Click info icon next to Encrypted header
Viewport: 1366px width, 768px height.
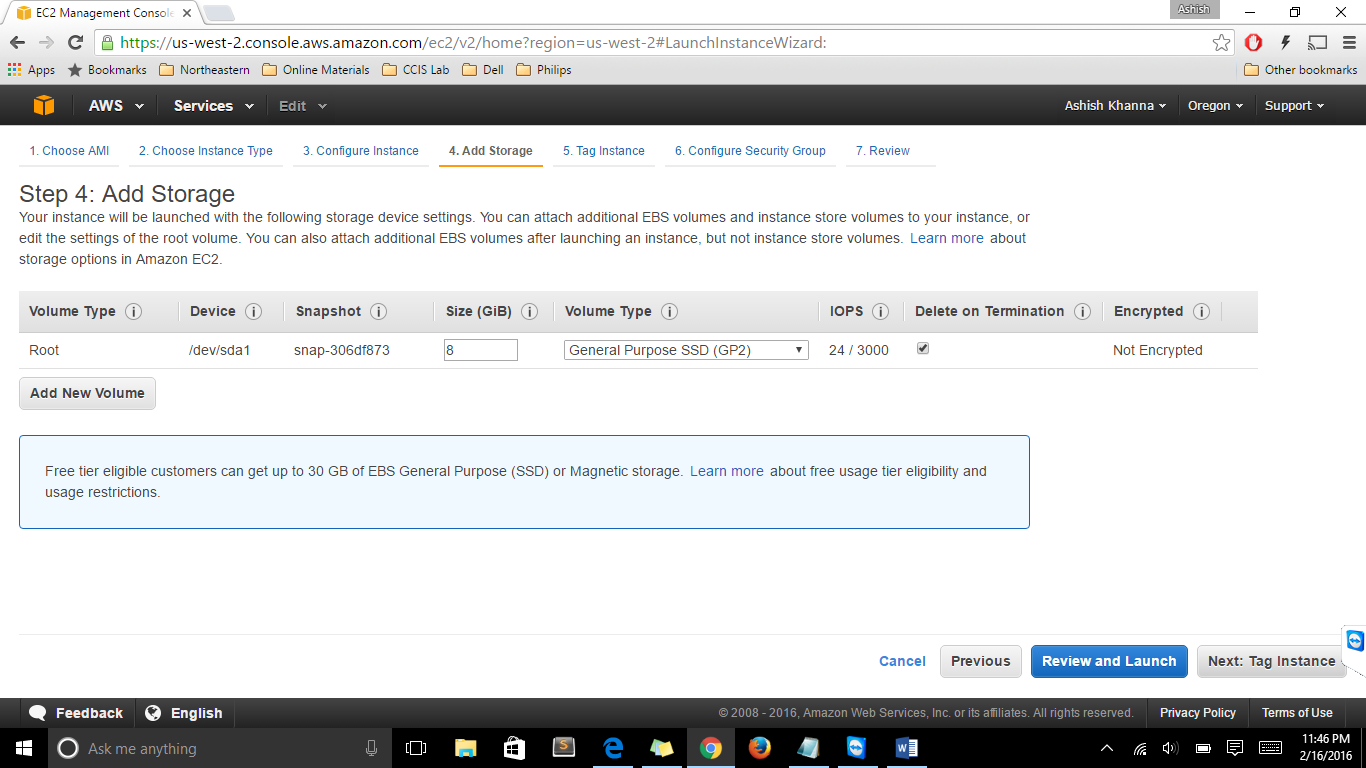click(1201, 312)
